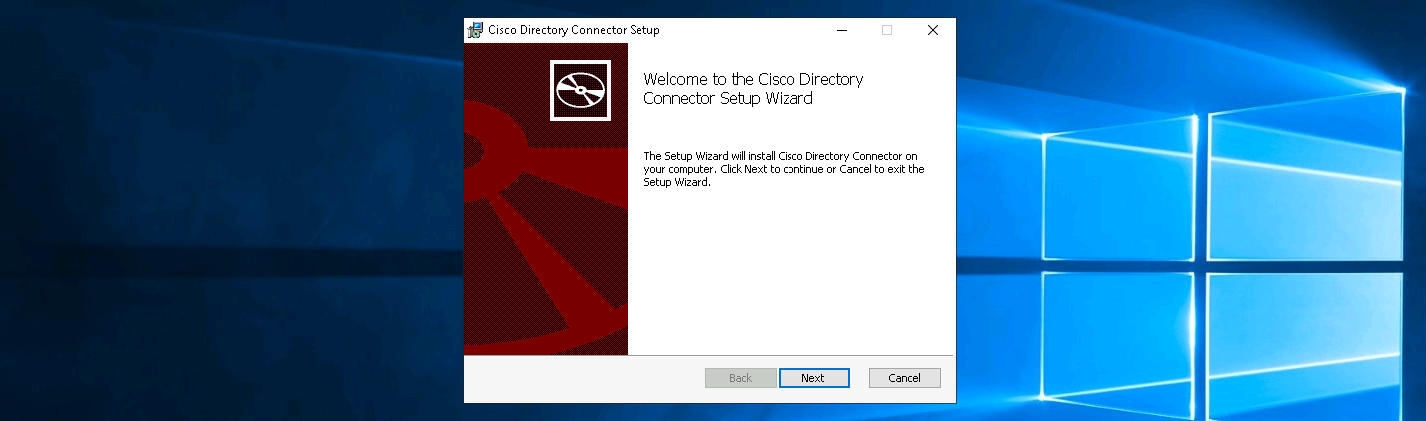Cancel the Cisco Directory Connector installation
This screenshot has height=421, width=1426.
point(904,378)
